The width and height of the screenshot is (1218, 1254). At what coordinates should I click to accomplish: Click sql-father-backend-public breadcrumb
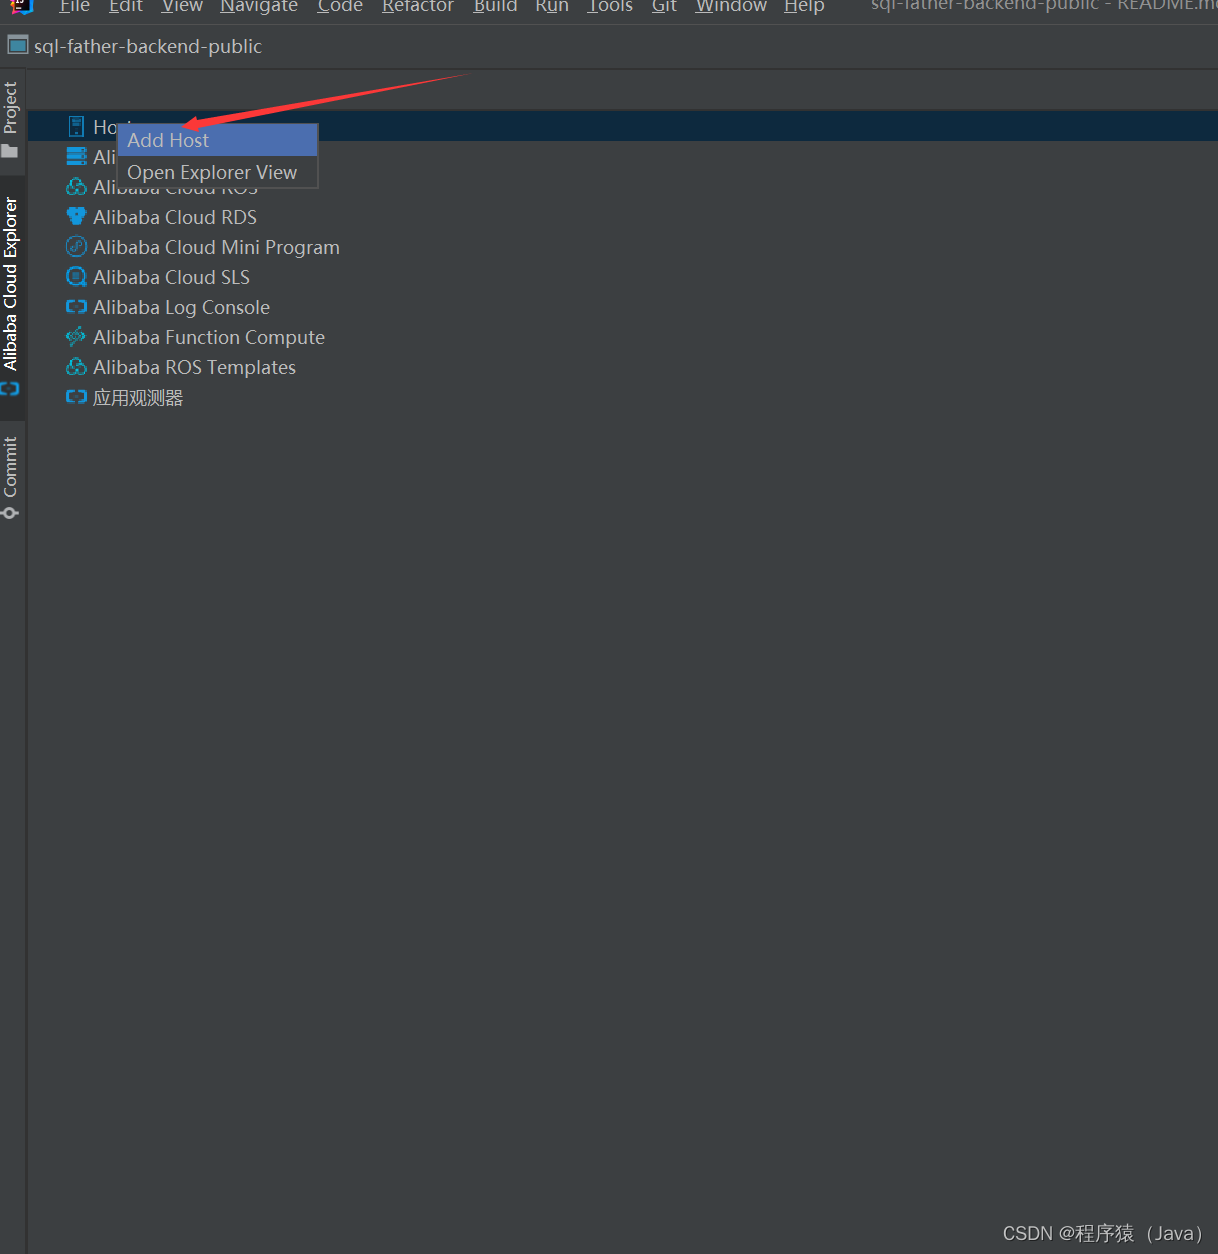pyautogui.click(x=148, y=46)
